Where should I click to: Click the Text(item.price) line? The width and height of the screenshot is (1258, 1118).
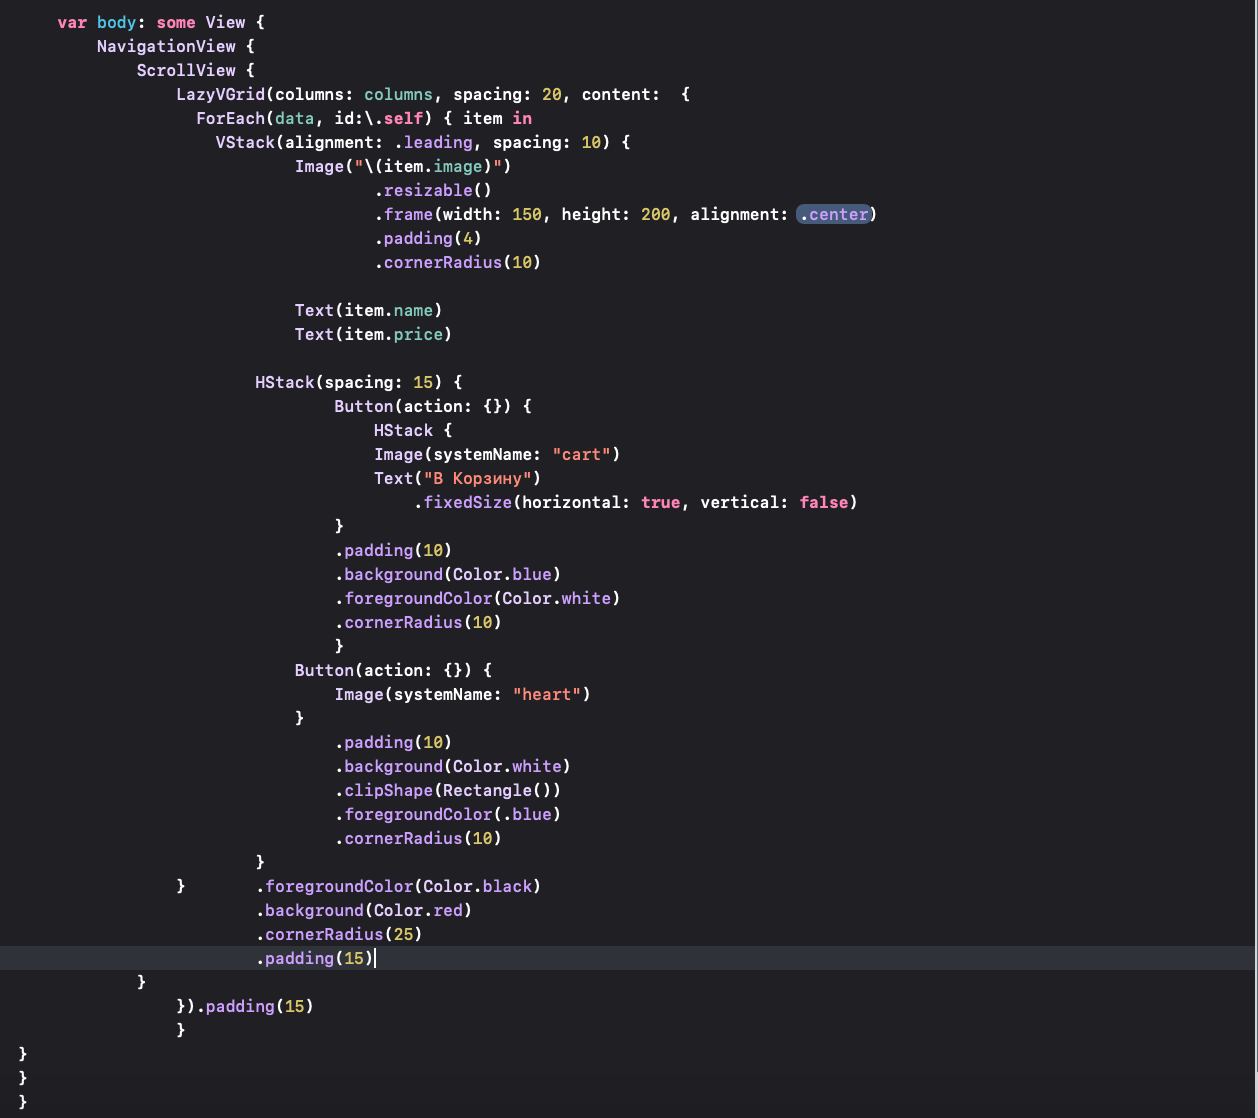374,334
